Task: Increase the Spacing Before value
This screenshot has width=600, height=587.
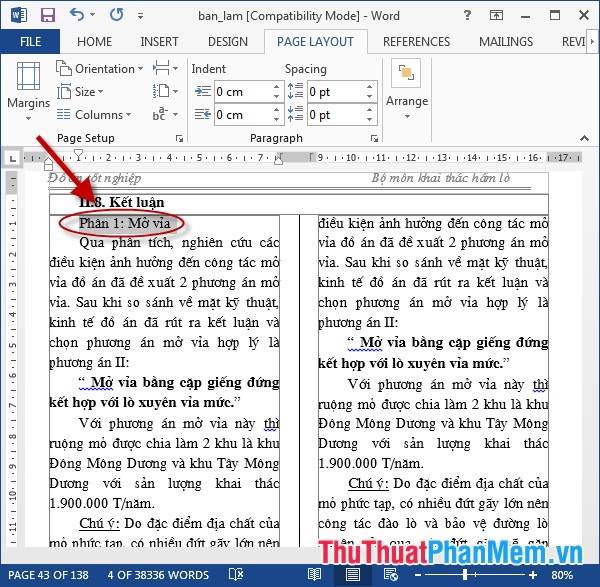Action: click(x=369, y=87)
